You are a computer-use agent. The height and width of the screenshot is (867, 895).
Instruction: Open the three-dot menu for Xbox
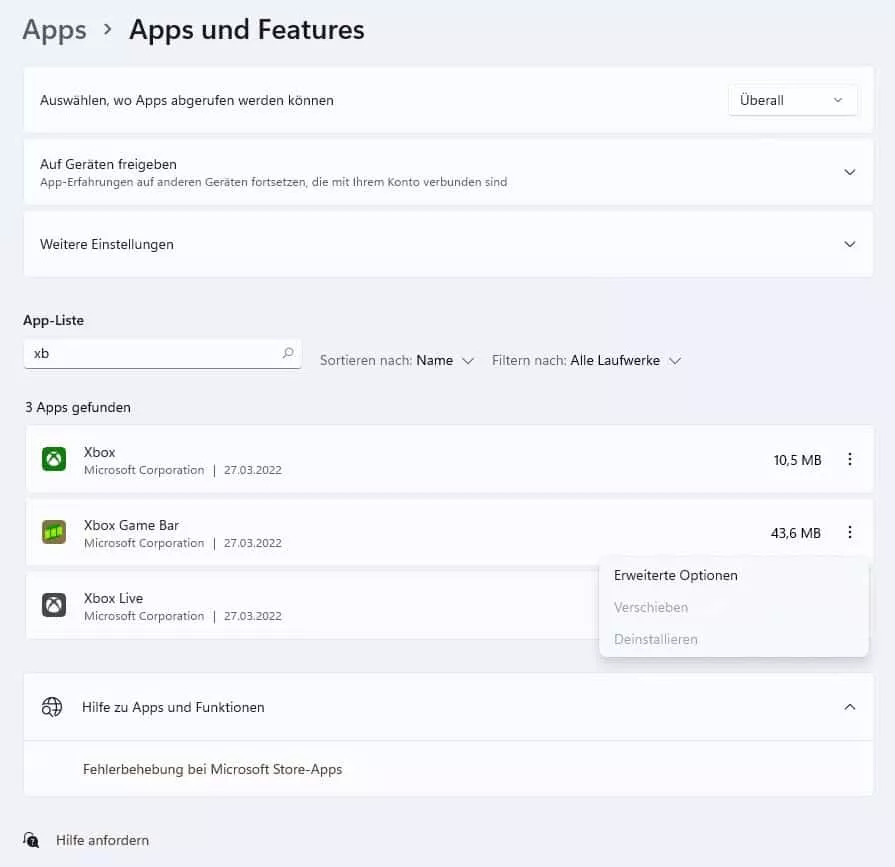(x=850, y=459)
